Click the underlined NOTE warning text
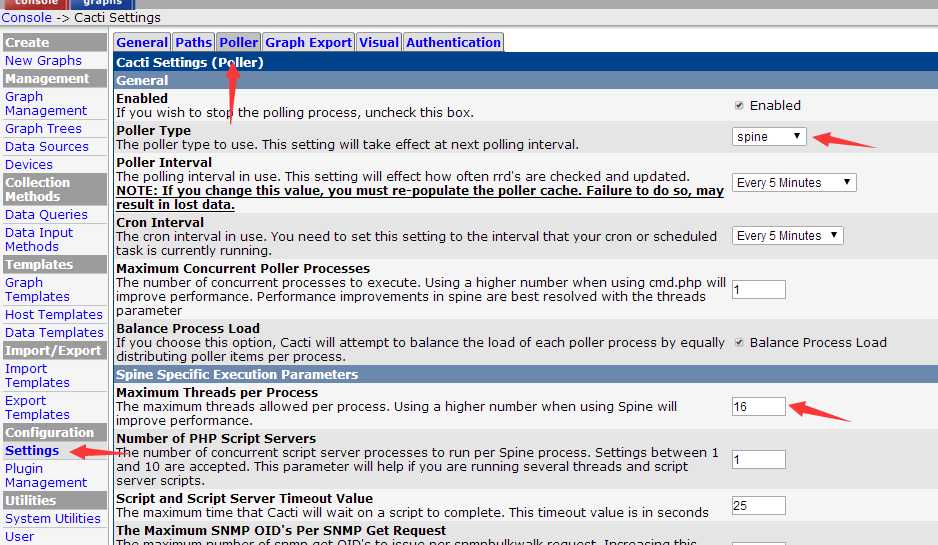This screenshot has width=938, height=545. coord(419,197)
